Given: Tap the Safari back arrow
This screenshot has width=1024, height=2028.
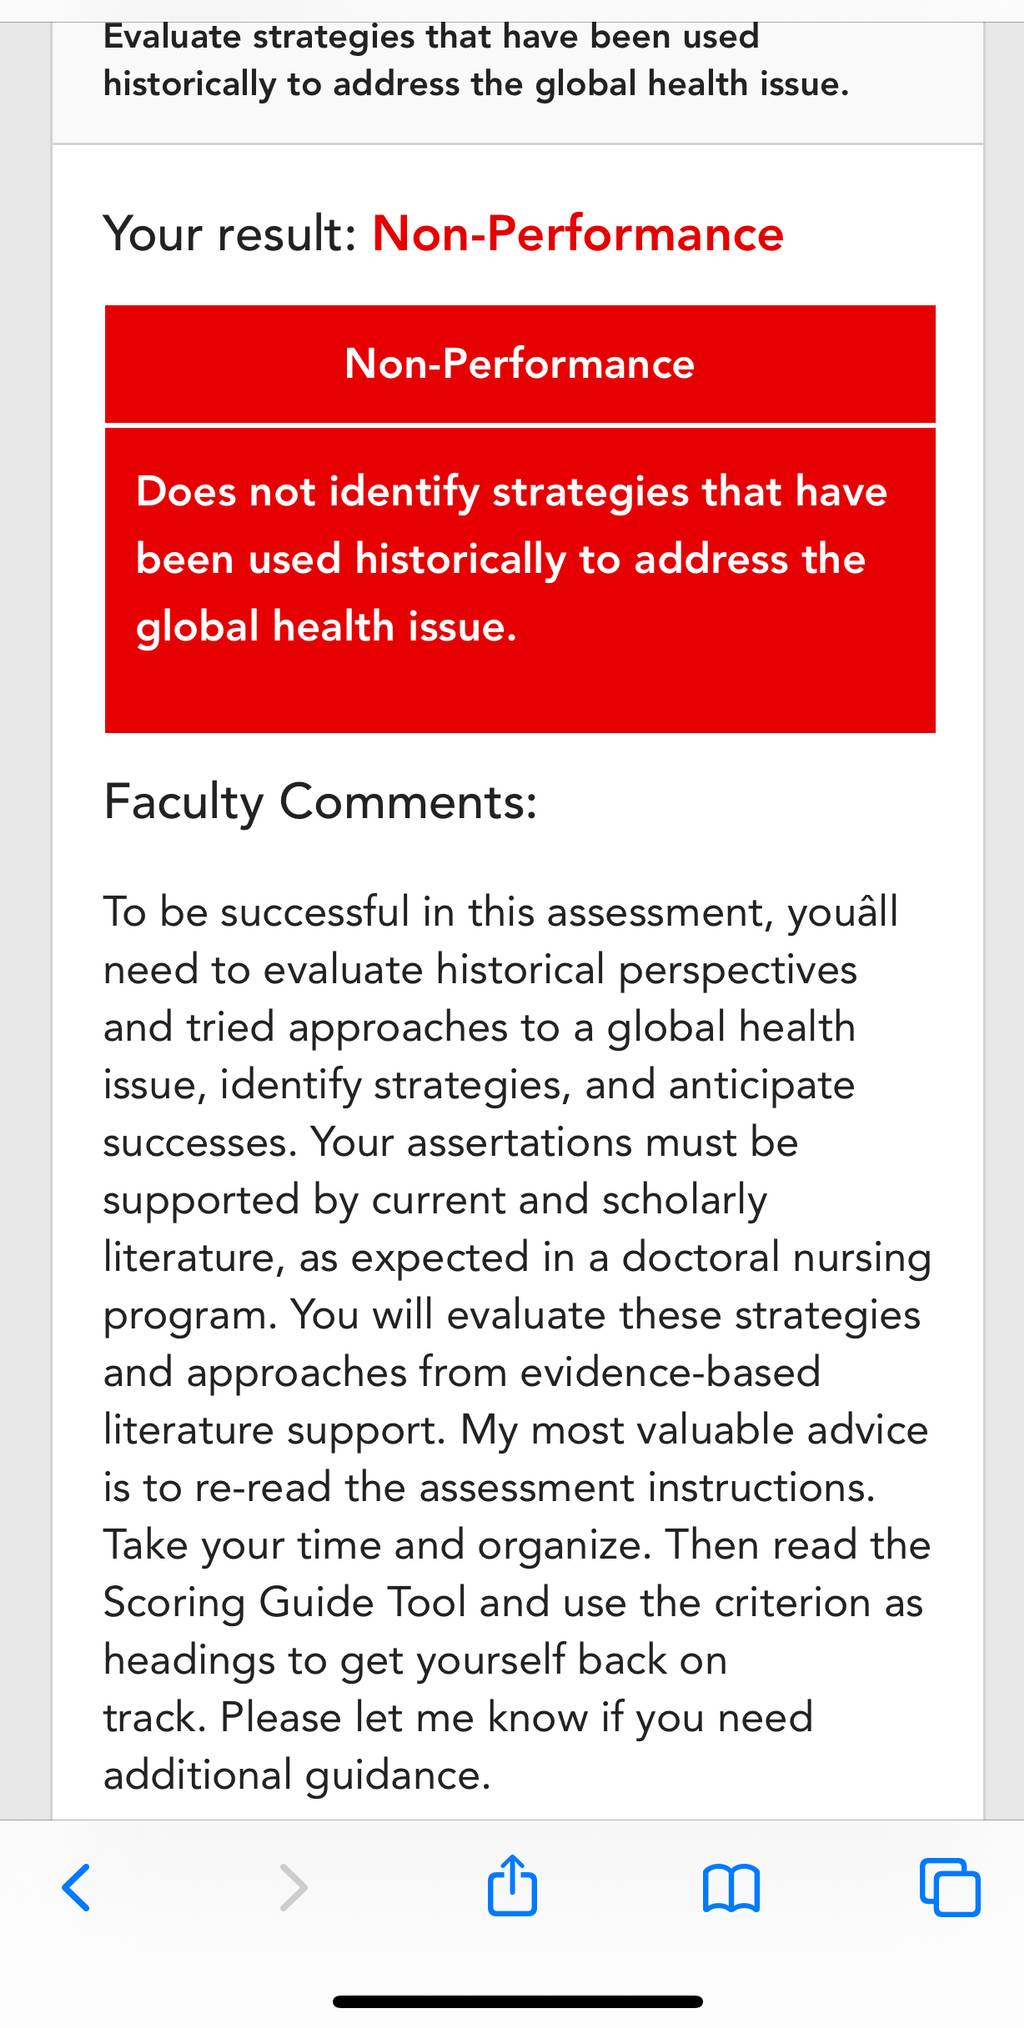Looking at the screenshot, I should pos(76,1888).
